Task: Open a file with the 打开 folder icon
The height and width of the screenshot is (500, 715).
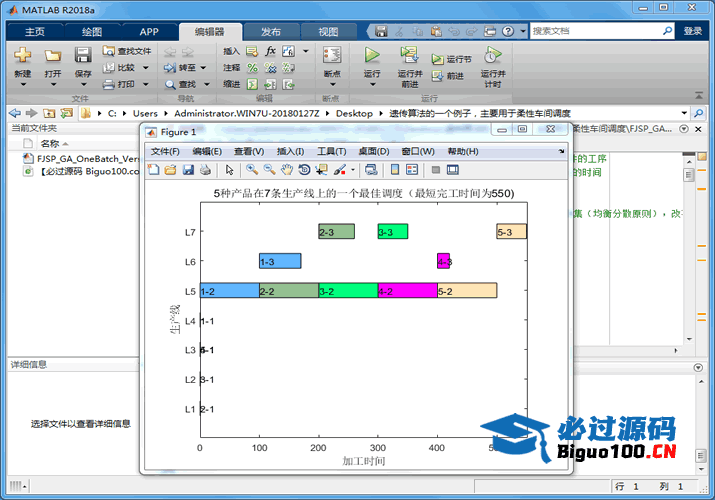Action: pyautogui.click(x=53, y=55)
